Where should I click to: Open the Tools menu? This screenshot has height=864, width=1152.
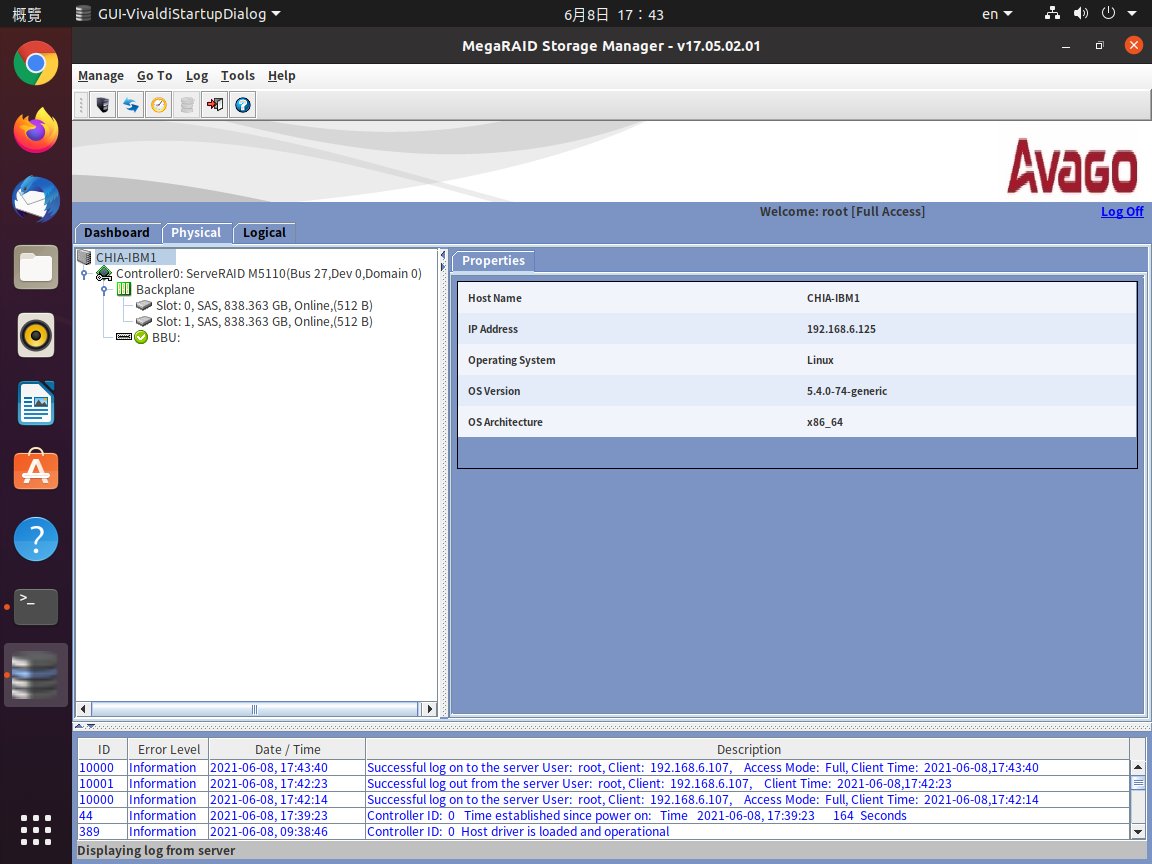(237, 76)
